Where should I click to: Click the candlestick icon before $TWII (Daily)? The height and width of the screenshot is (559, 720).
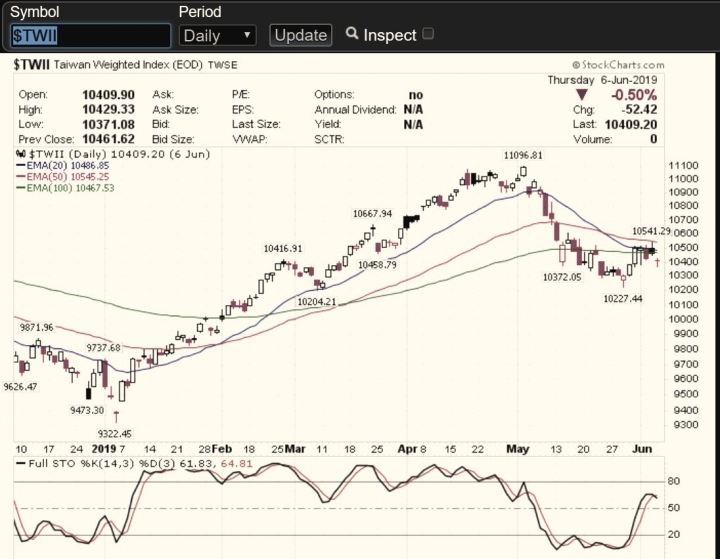[x=21, y=154]
